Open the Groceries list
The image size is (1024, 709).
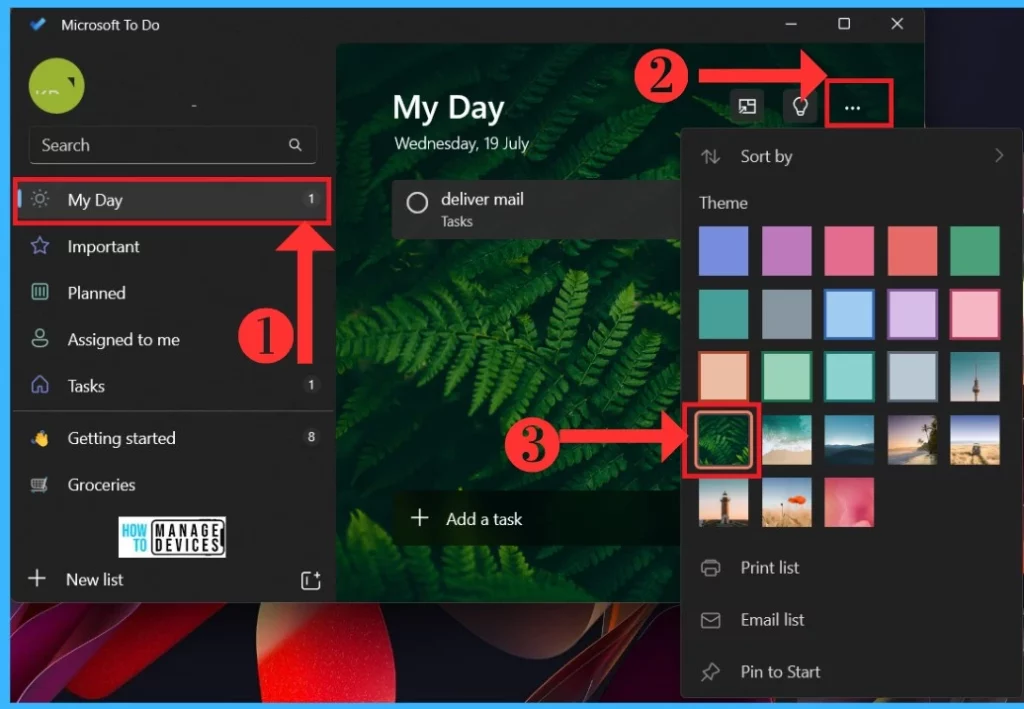[x=172, y=484]
